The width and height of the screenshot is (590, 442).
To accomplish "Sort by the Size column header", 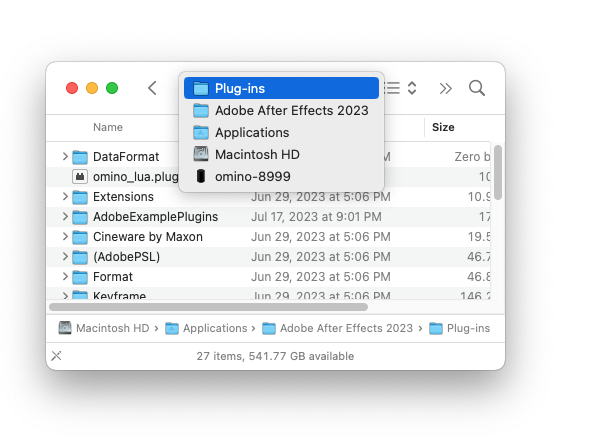I will [x=443, y=127].
